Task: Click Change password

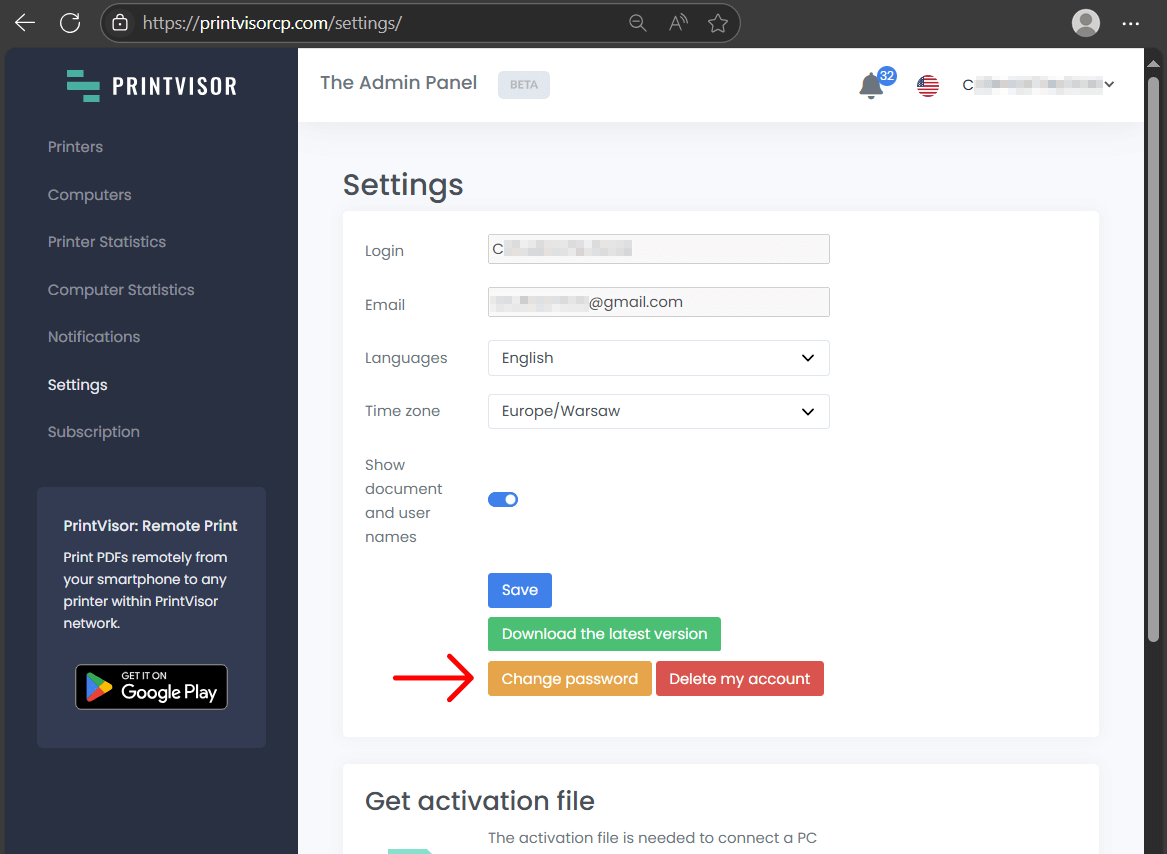Action: (569, 678)
